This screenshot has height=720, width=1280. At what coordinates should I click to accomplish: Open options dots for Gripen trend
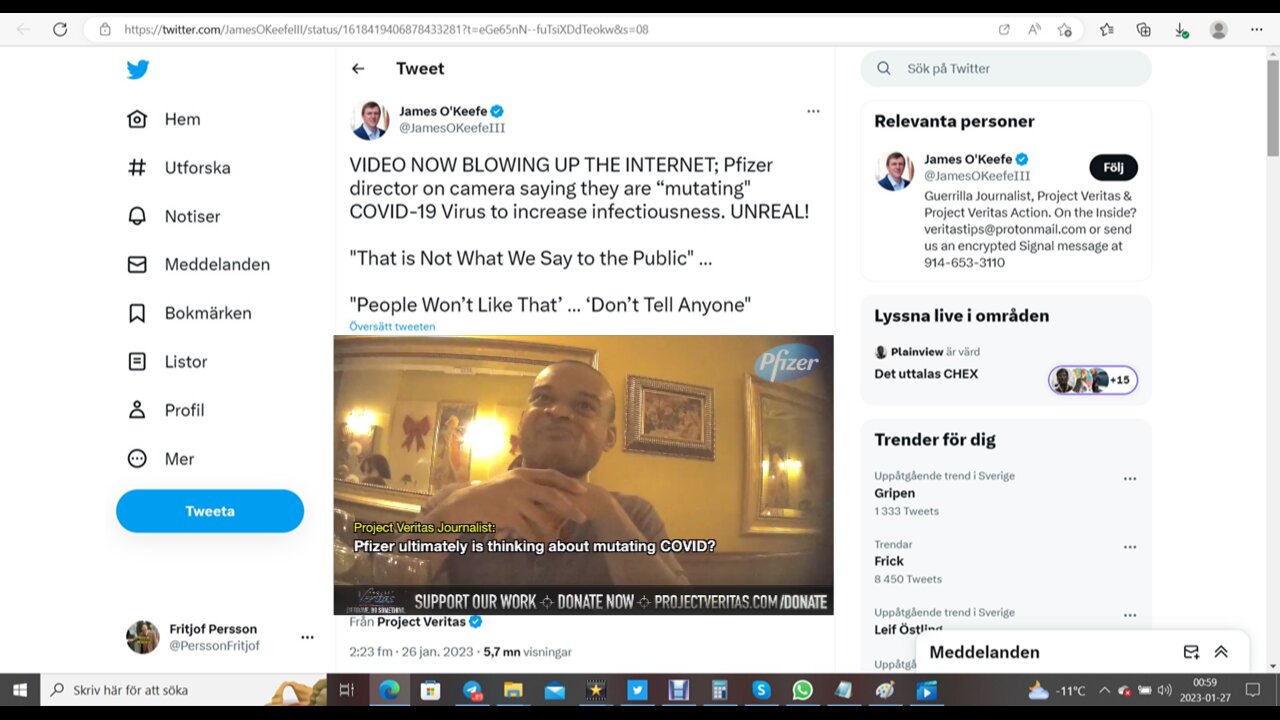click(x=1130, y=479)
